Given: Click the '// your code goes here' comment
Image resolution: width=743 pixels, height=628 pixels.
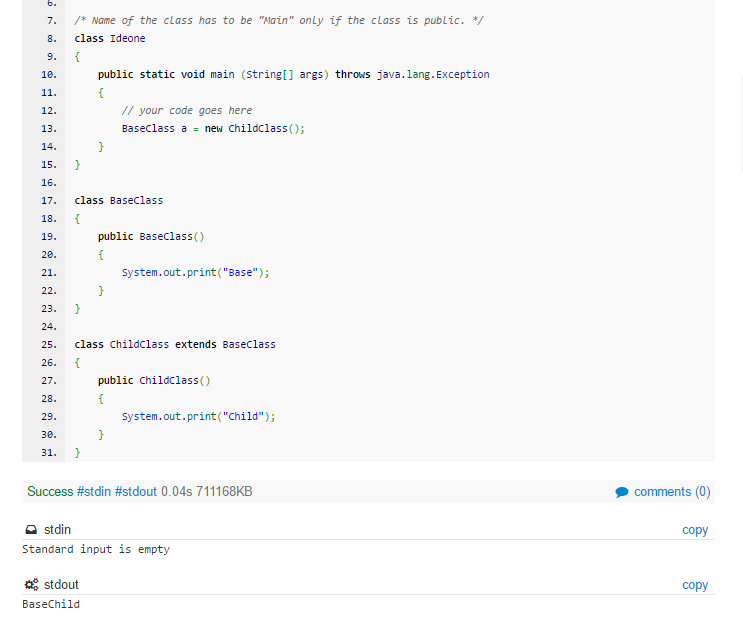Looking at the screenshot, I should pos(187,110).
